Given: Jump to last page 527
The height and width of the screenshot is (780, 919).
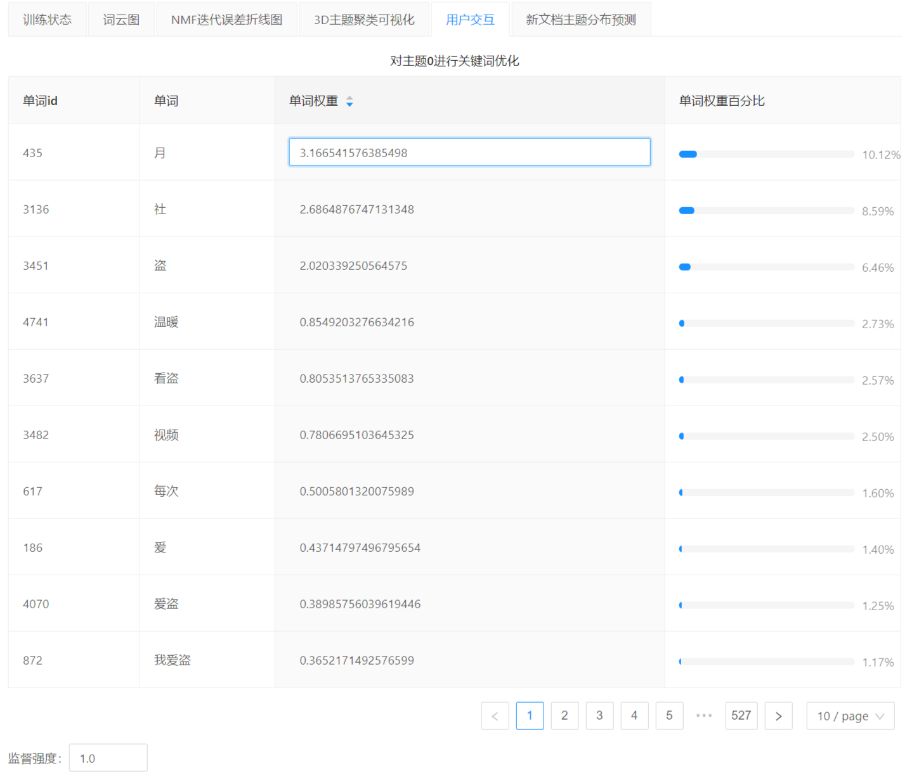Looking at the screenshot, I should click(741, 716).
